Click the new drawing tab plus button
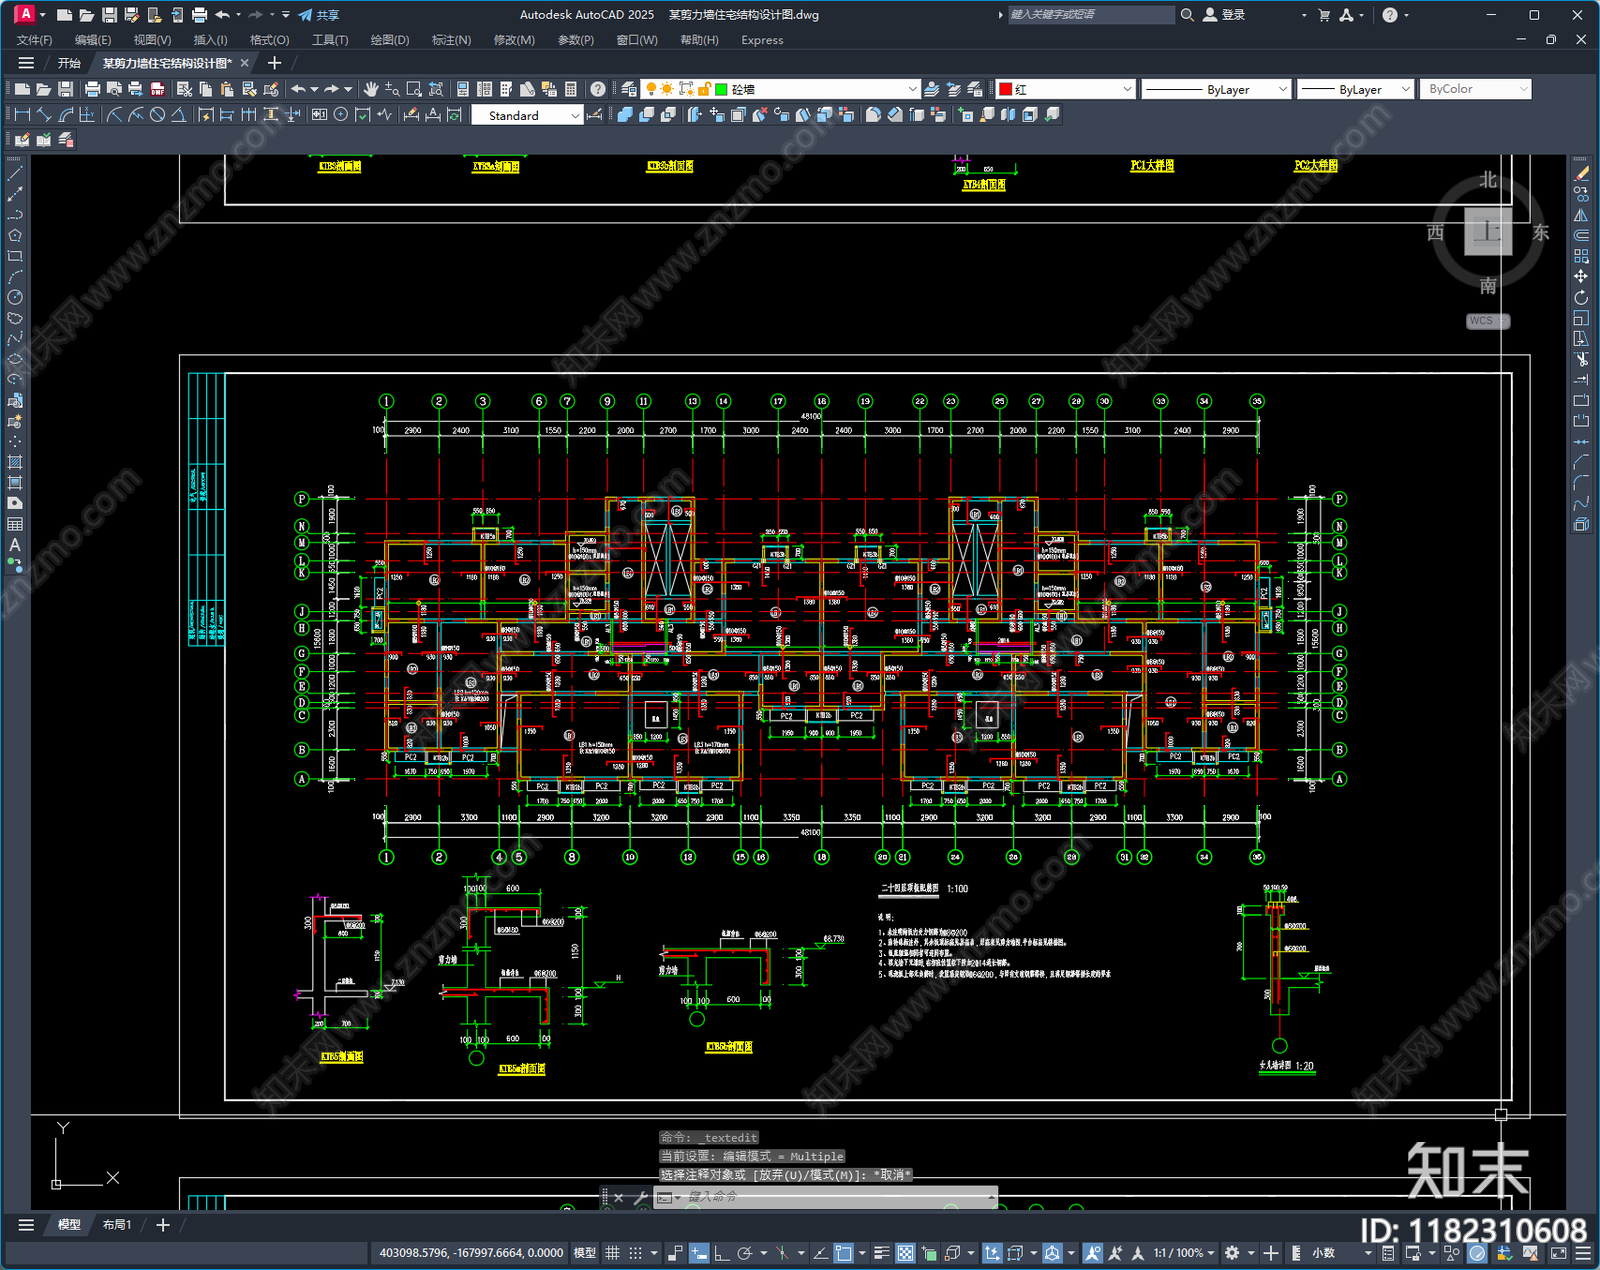 click(x=274, y=63)
